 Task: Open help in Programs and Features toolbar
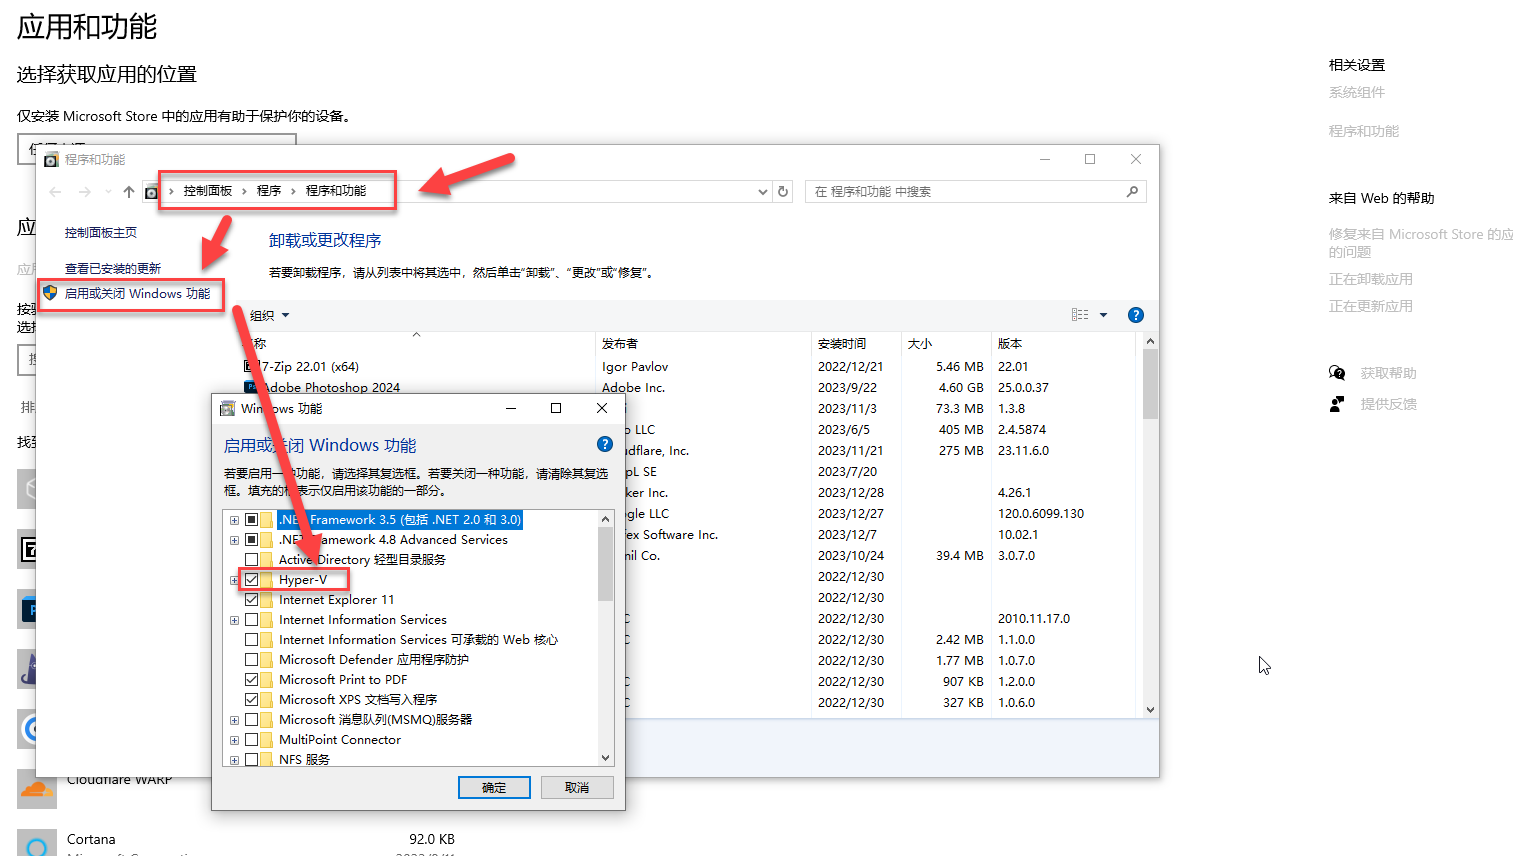pyautogui.click(x=1135, y=315)
